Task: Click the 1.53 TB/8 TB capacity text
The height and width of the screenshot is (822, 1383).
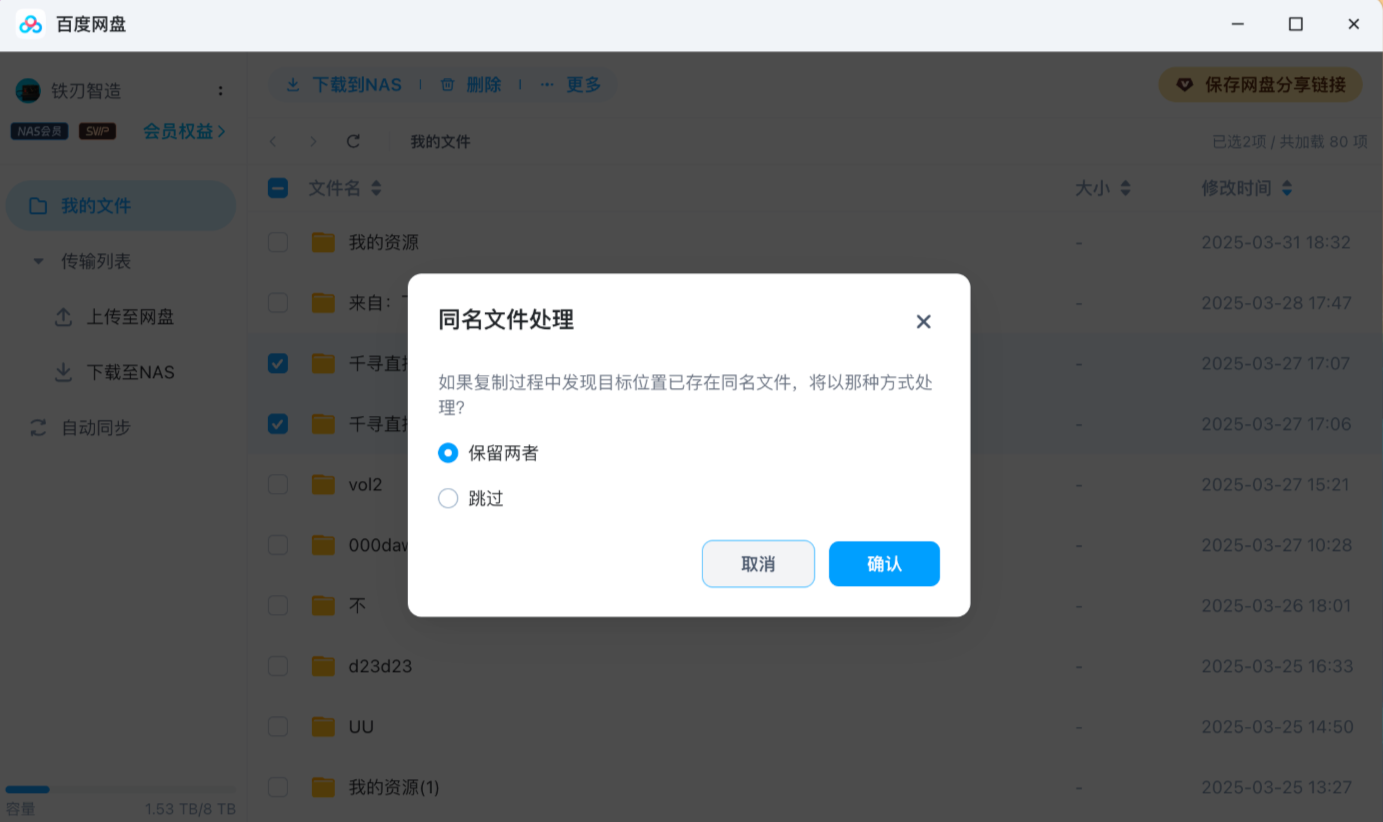Action: (x=190, y=809)
